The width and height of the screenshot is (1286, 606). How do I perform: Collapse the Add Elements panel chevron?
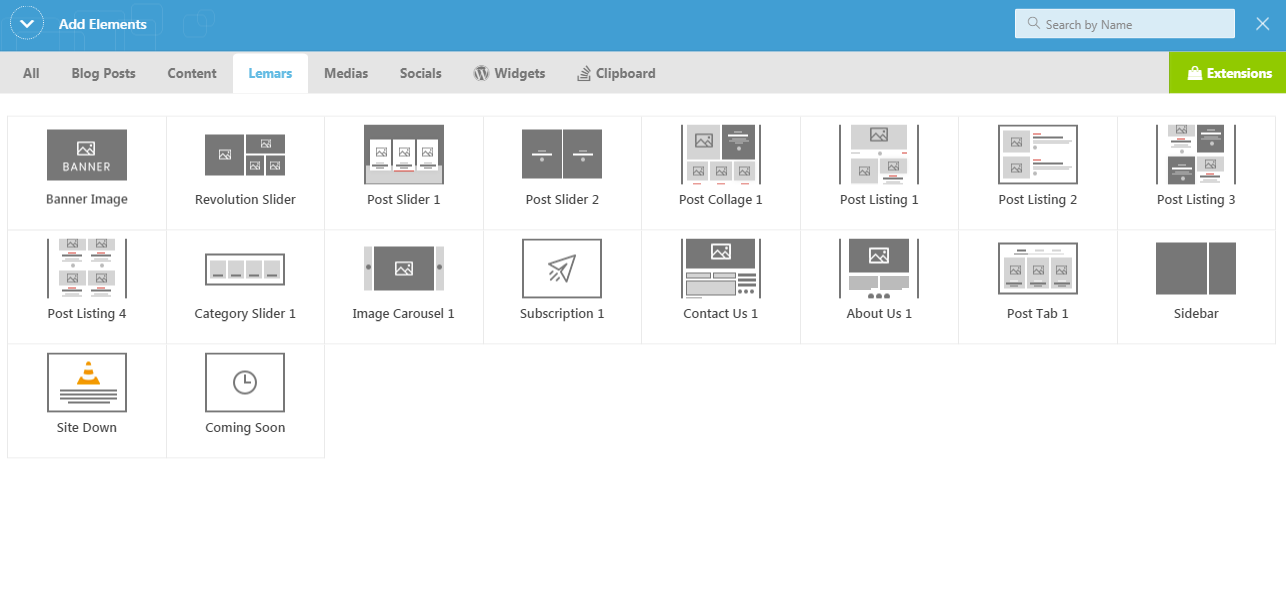26,24
